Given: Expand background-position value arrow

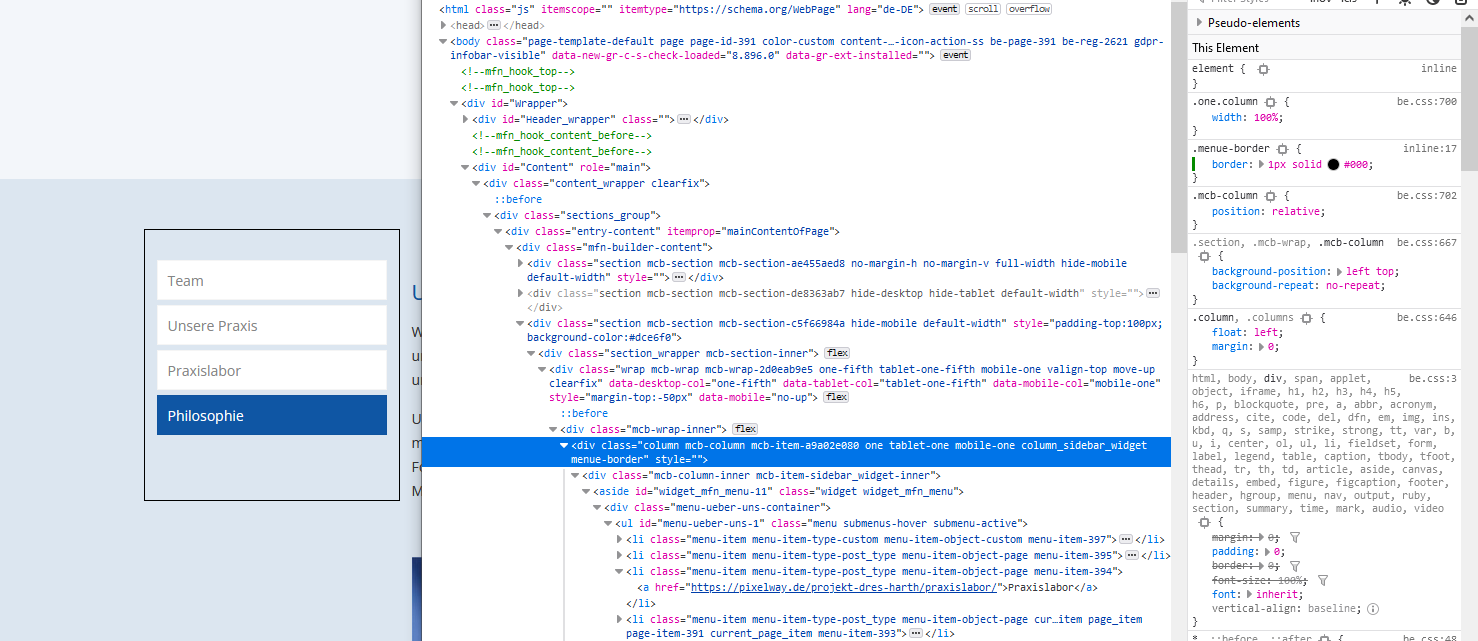Looking at the screenshot, I should [1340, 271].
